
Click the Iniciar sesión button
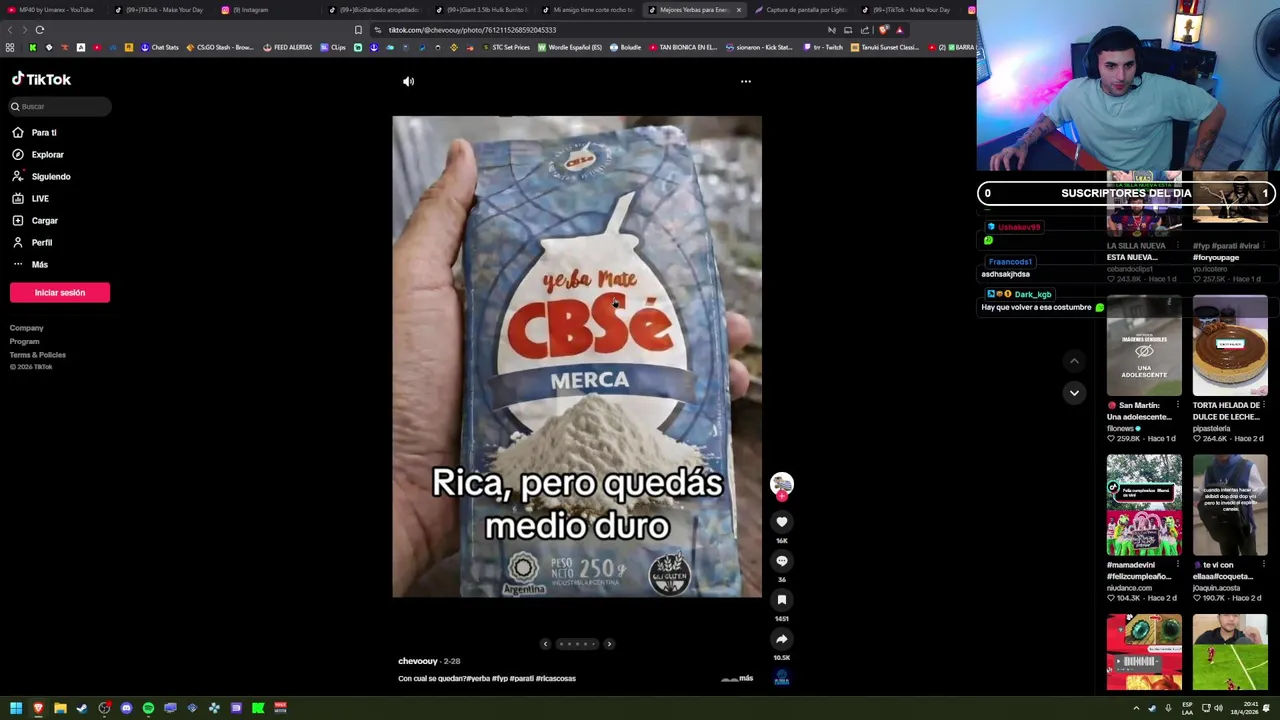pyautogui.click(x=60, y=292)
